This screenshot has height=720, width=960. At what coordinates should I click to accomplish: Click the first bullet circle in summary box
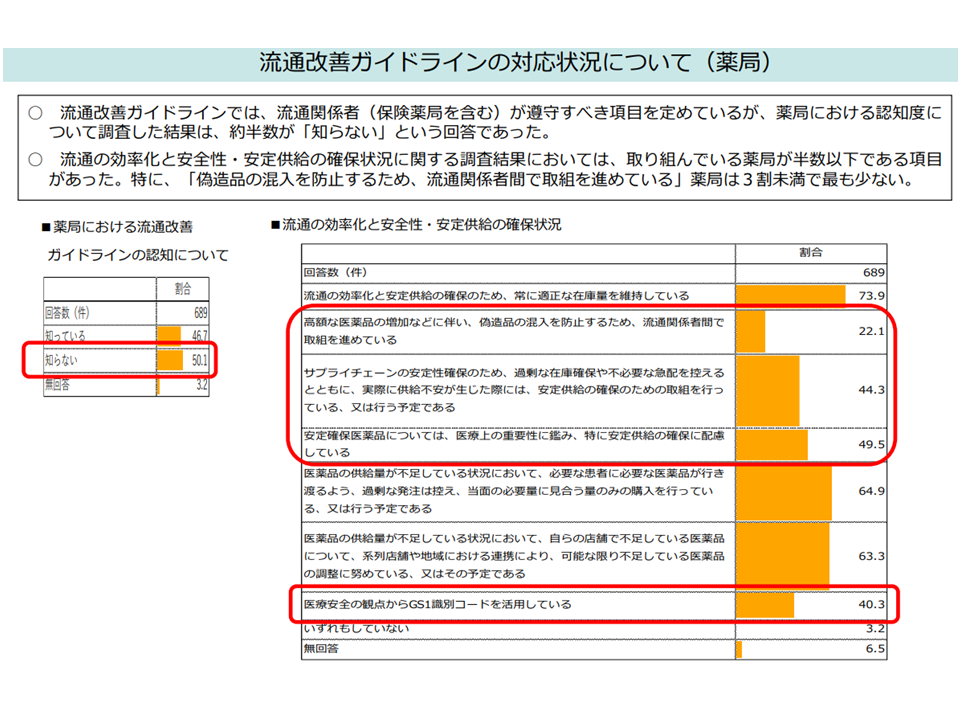(35, 114)
